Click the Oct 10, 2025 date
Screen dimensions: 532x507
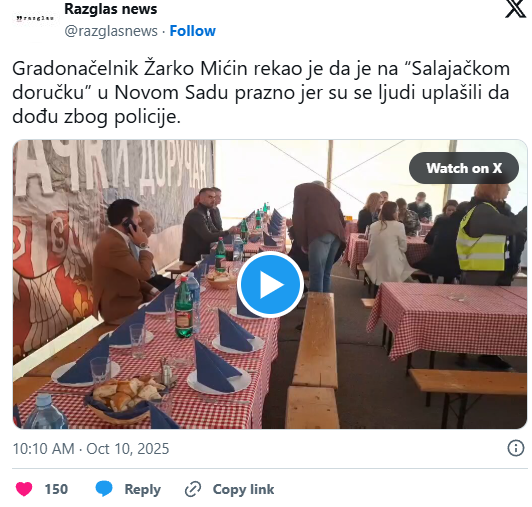pos(128,449)
